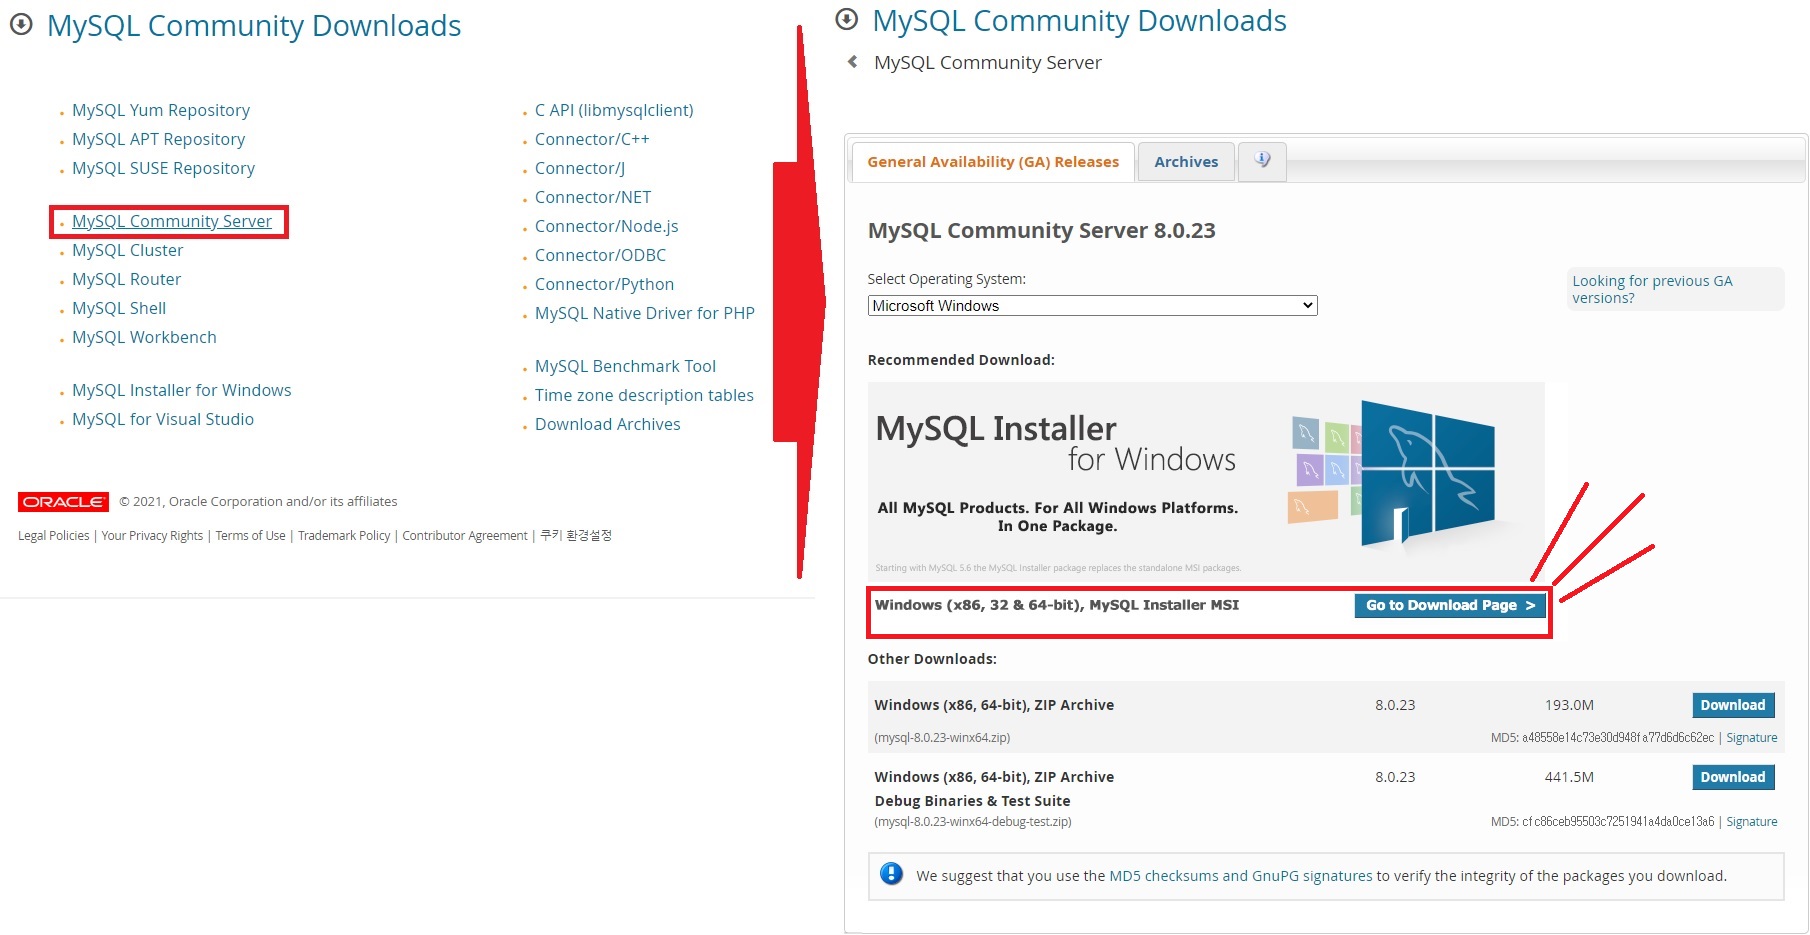This screenshot has height=935, width=1810.
Task: Click MySQL Community Server breadcrumb text
Action: (987, 62)
